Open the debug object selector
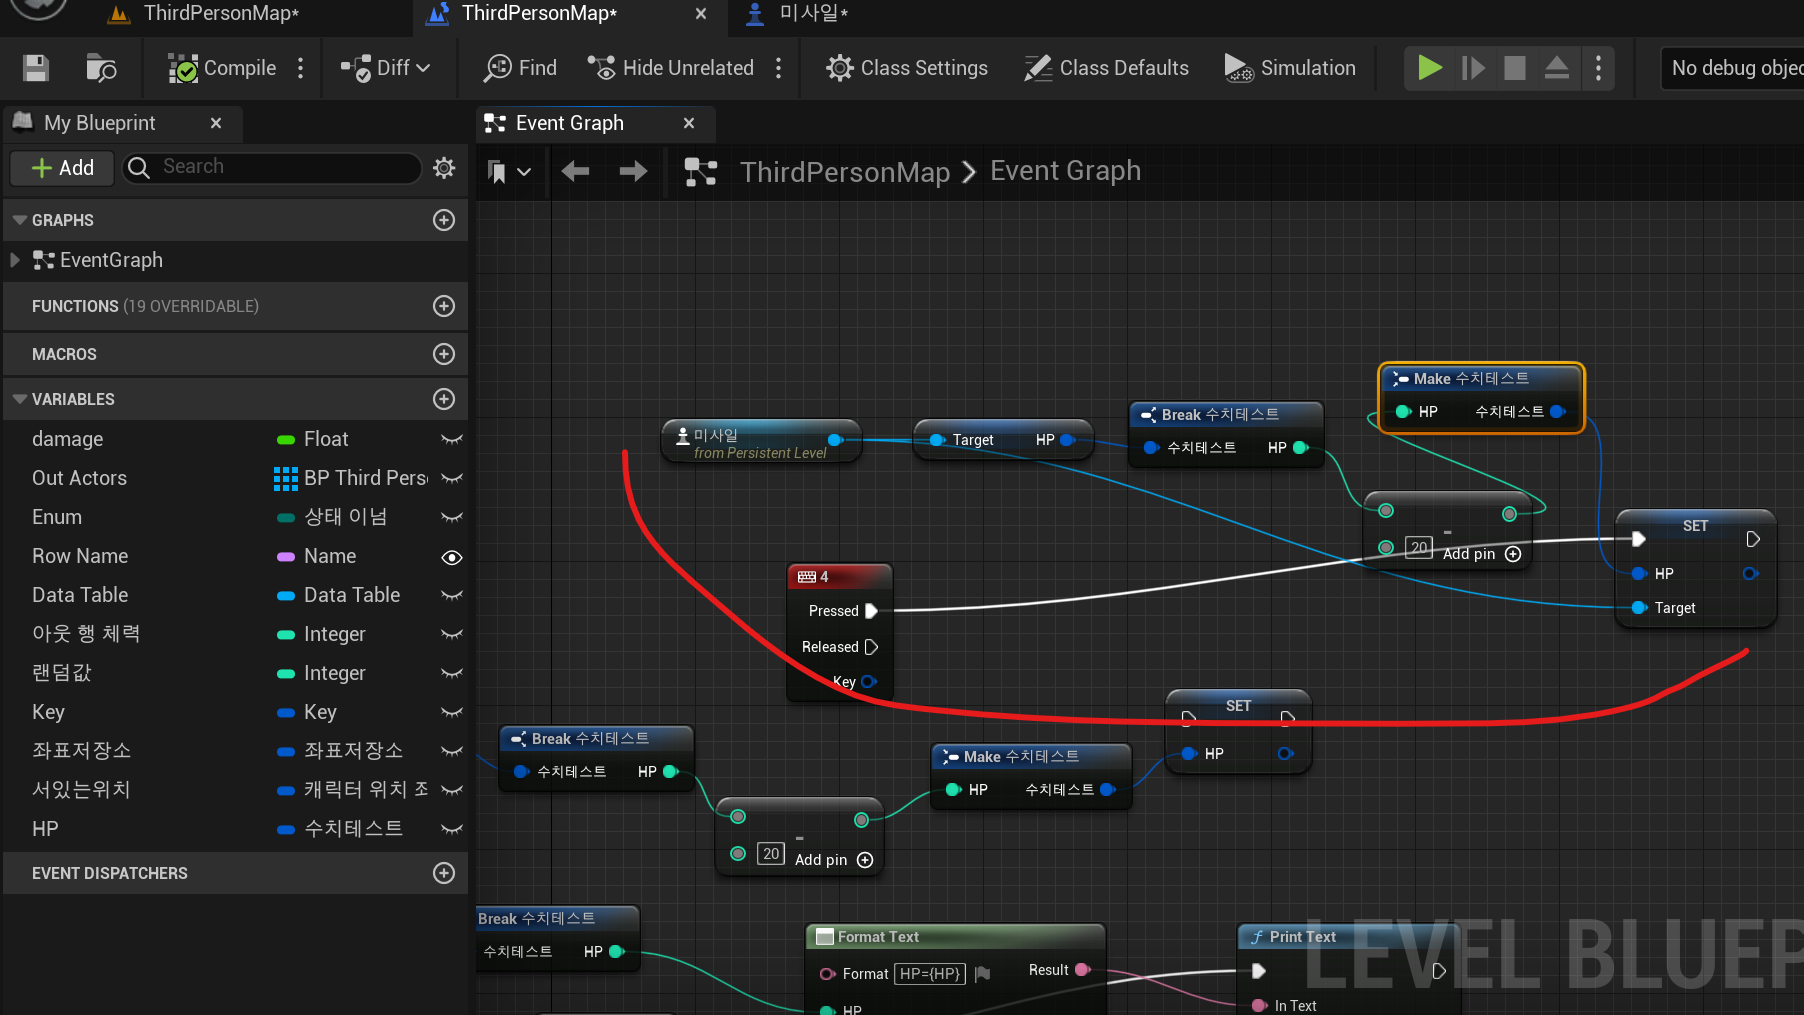Image resolution: width=1804 pixels, height=1015 pixels. click(x=1732, y=68)
